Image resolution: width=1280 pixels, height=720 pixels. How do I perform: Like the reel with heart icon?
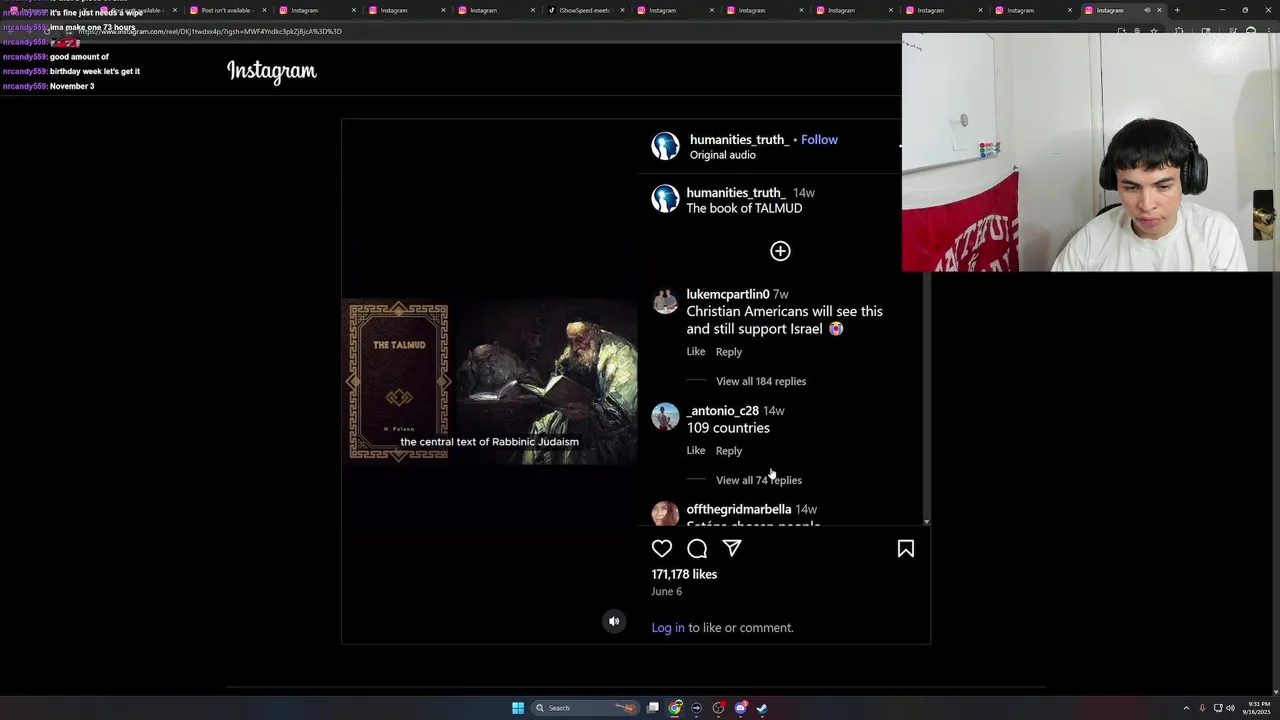pyautogui.click(x=662, y=548)
